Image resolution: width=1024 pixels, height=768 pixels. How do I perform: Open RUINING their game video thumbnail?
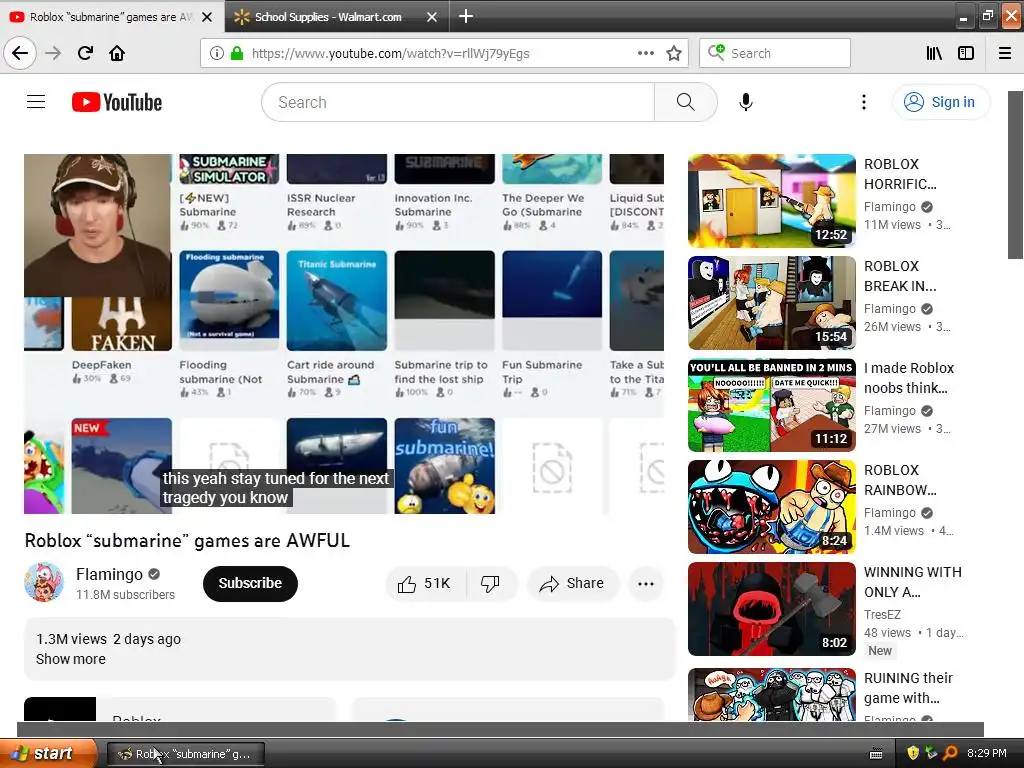pyautogui.click(x=771, y=695)
